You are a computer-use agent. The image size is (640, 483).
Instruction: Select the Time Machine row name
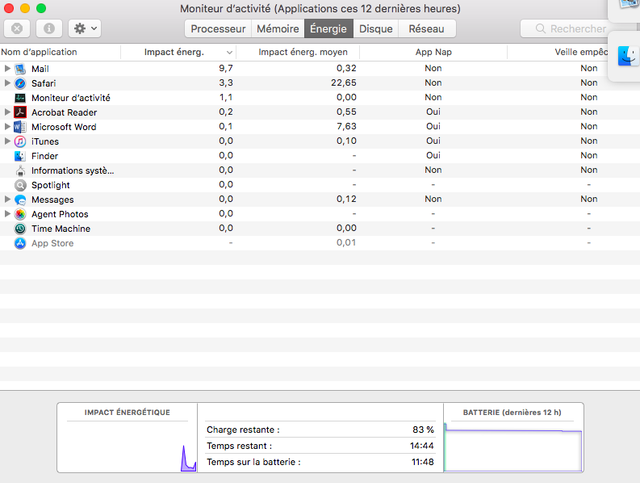[61, 229]
